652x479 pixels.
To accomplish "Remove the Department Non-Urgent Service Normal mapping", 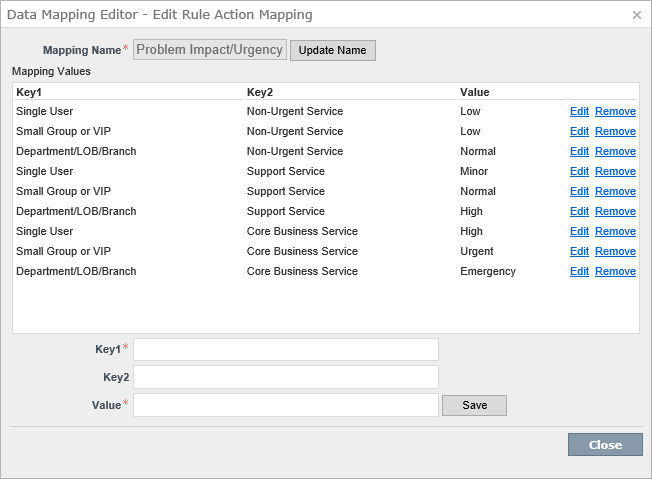I will [615, 151].
